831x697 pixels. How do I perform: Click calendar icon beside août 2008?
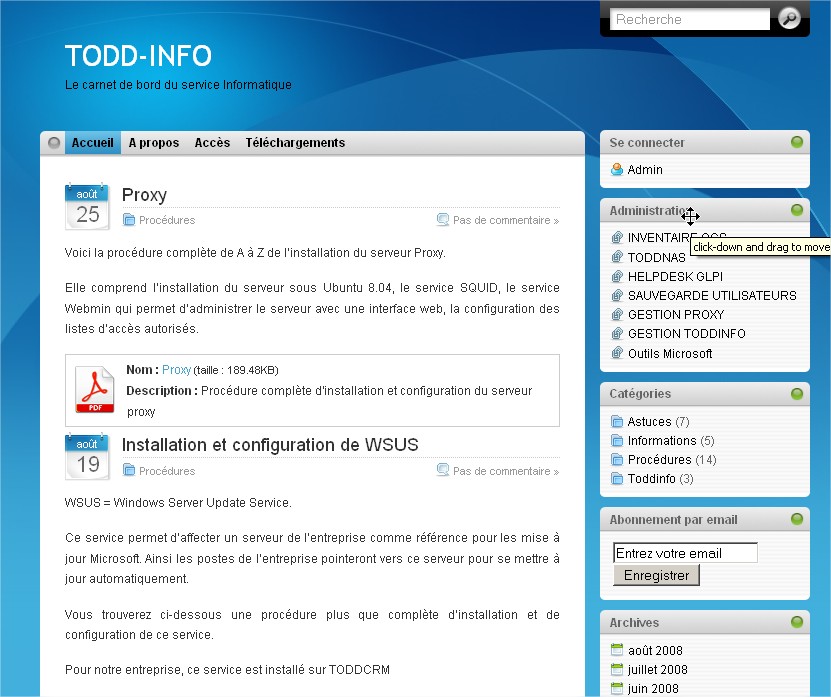click(617, 649)
